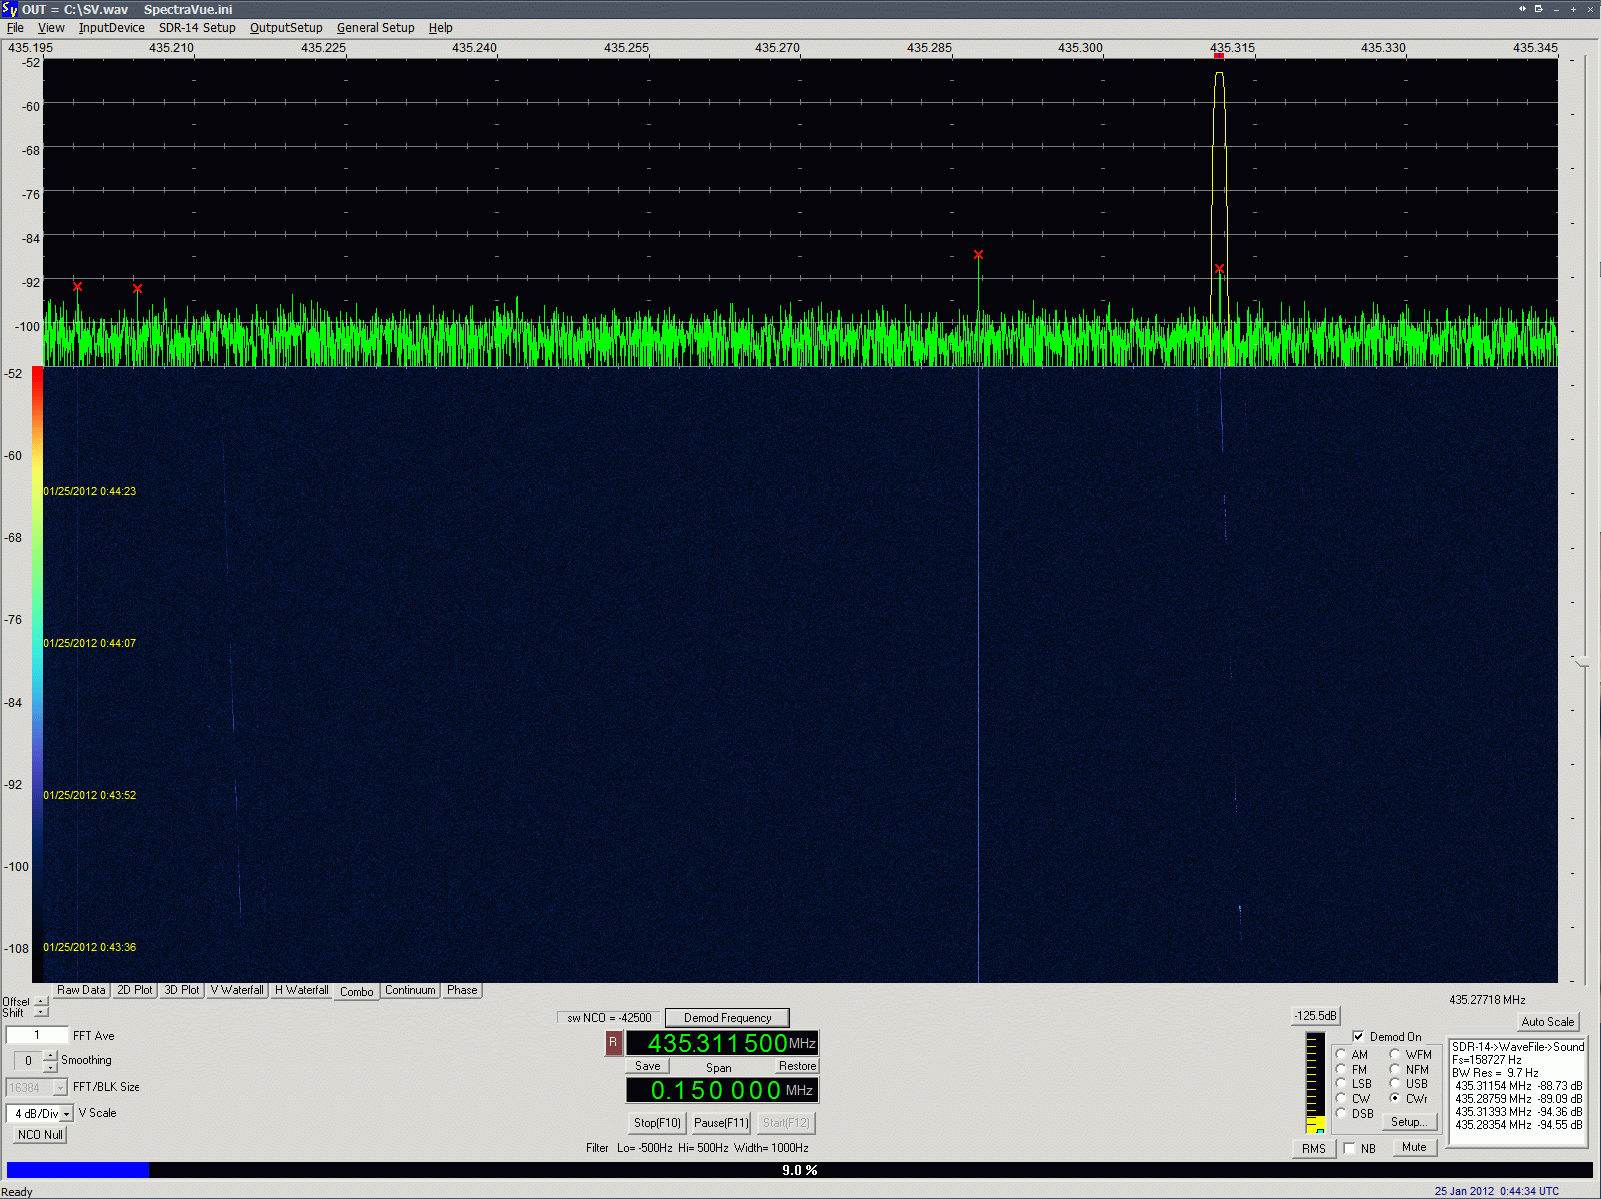Click the Auto Scale button

pyautogui.click(x=1547, y=1022)
